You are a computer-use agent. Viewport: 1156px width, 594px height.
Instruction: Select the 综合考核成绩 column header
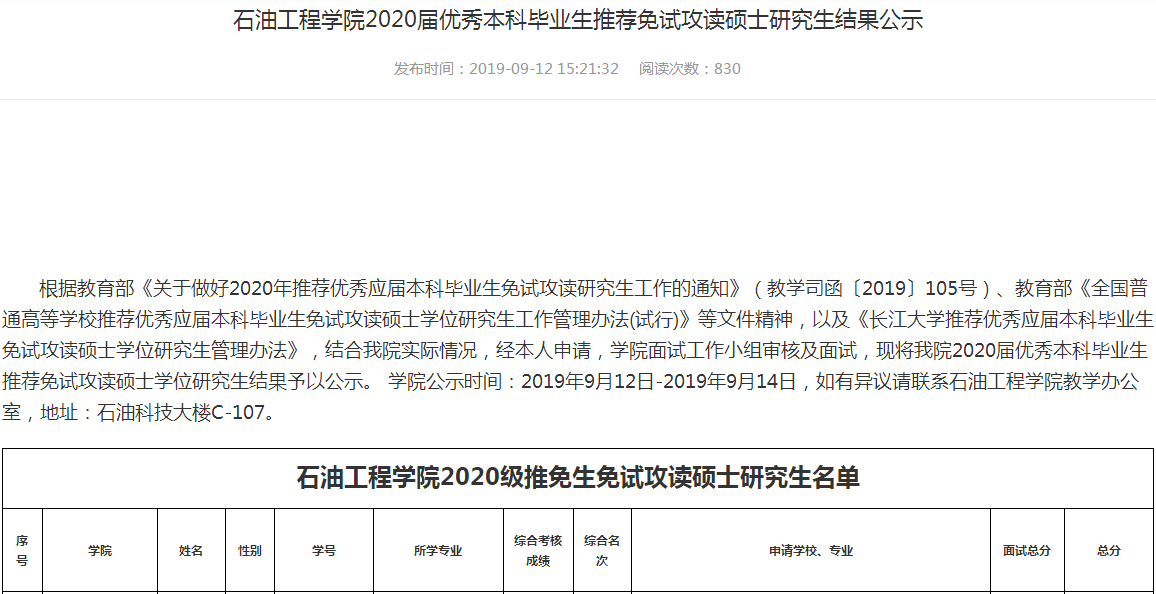tap(538, 550)
